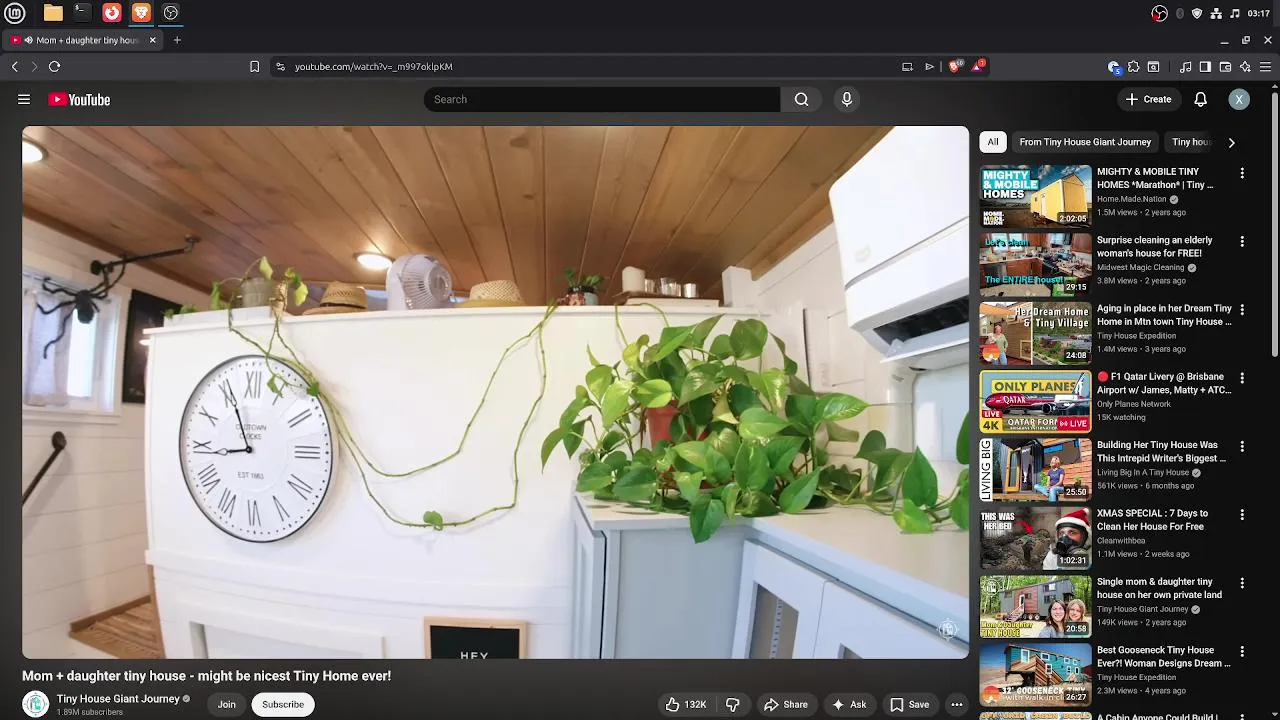Join the channel membership

[x=227, y=704]
